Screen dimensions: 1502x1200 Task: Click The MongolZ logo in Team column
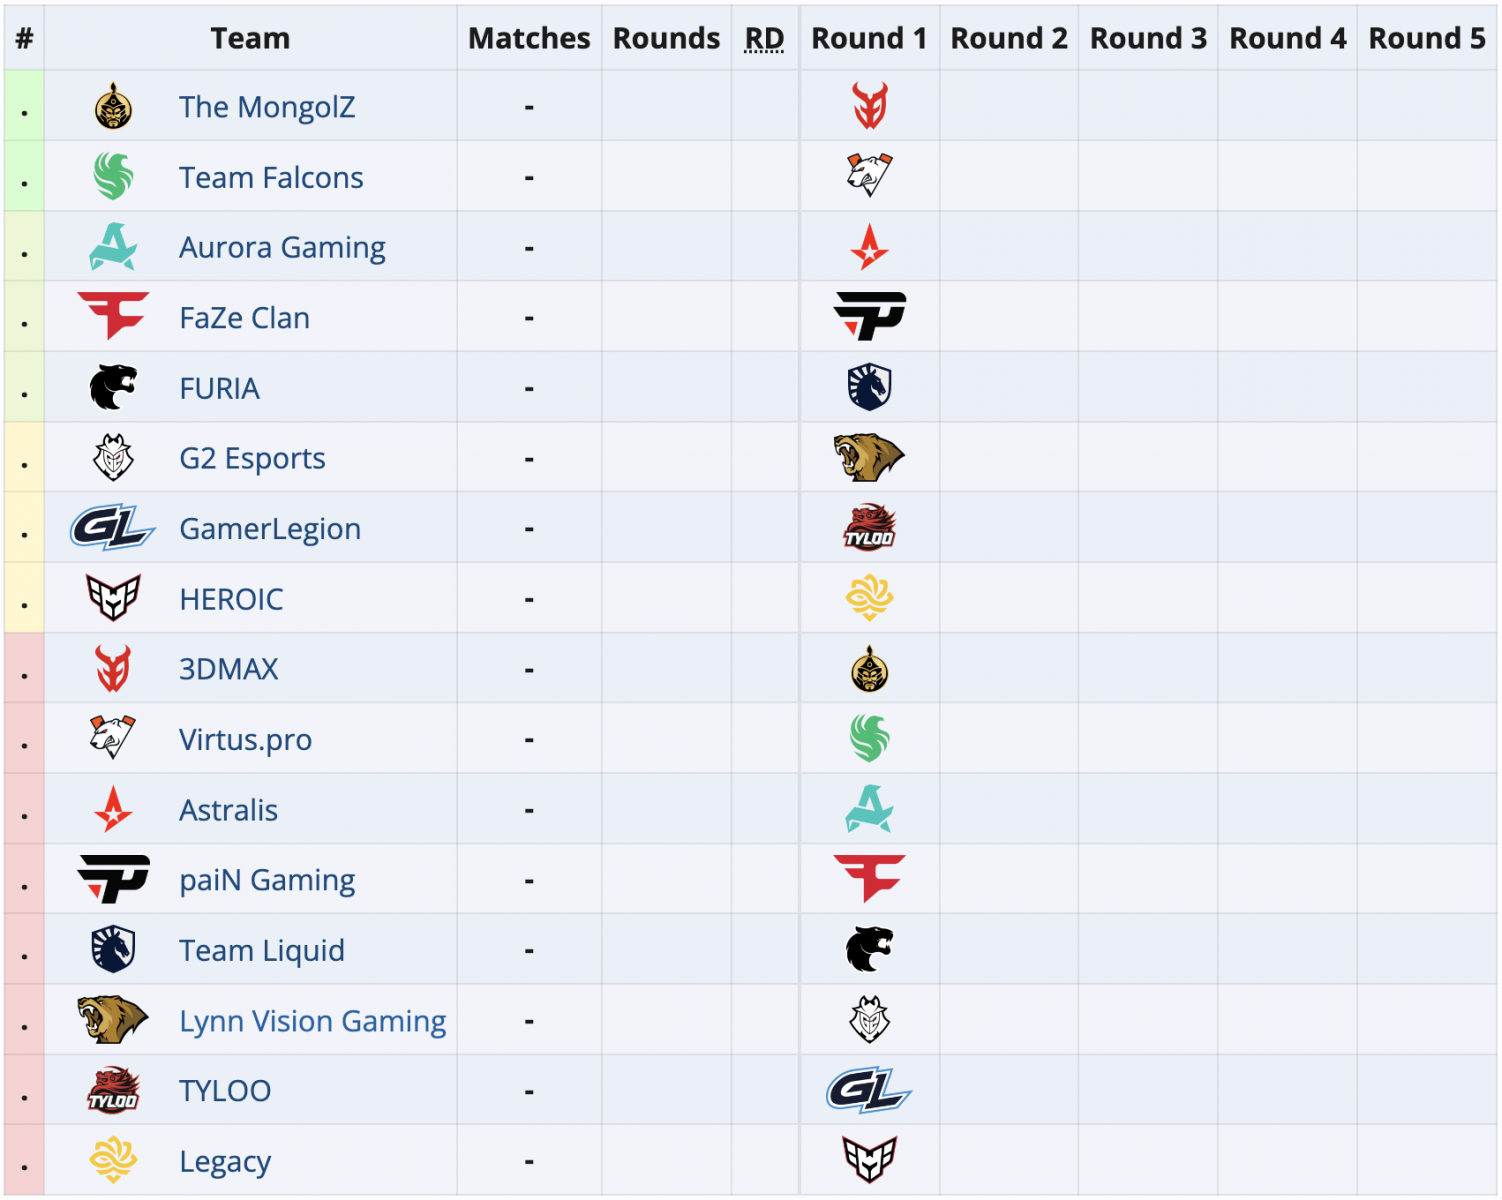coord(113,106)
